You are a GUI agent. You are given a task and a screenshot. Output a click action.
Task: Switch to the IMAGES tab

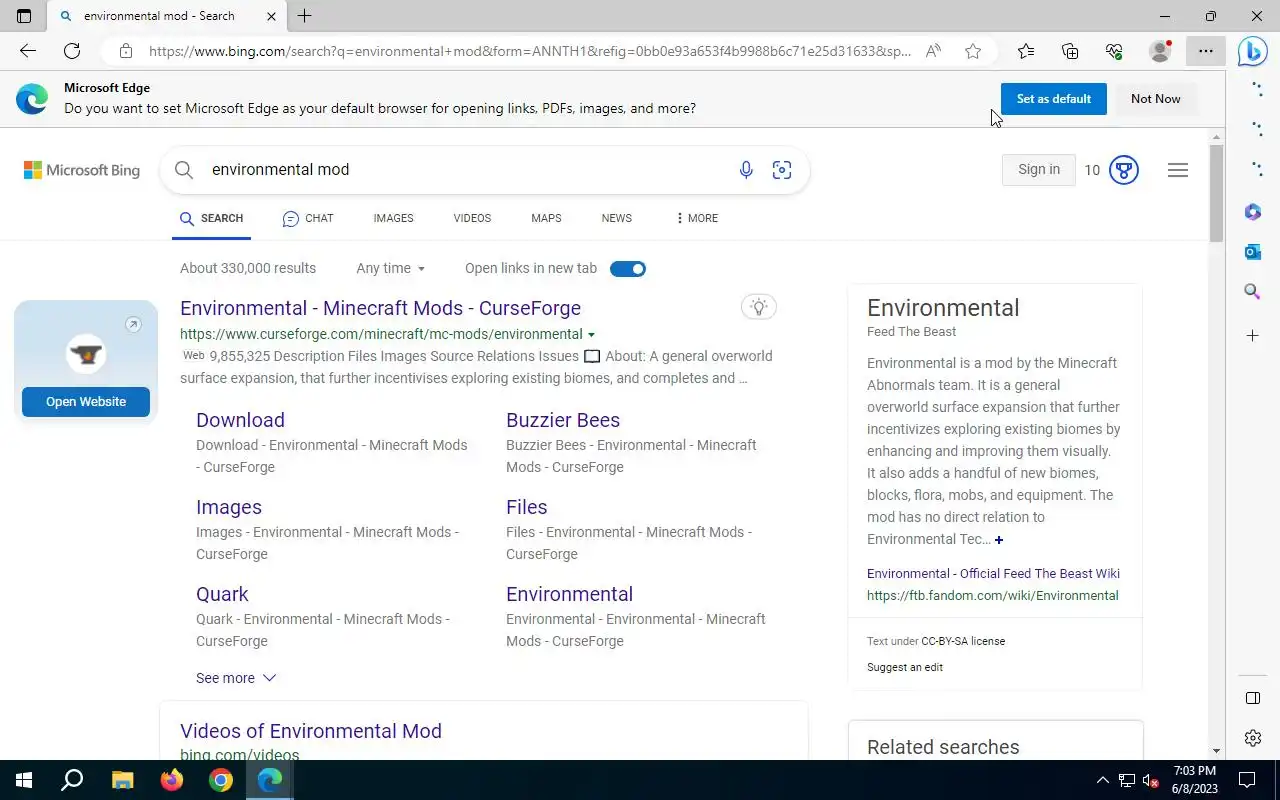393,218
